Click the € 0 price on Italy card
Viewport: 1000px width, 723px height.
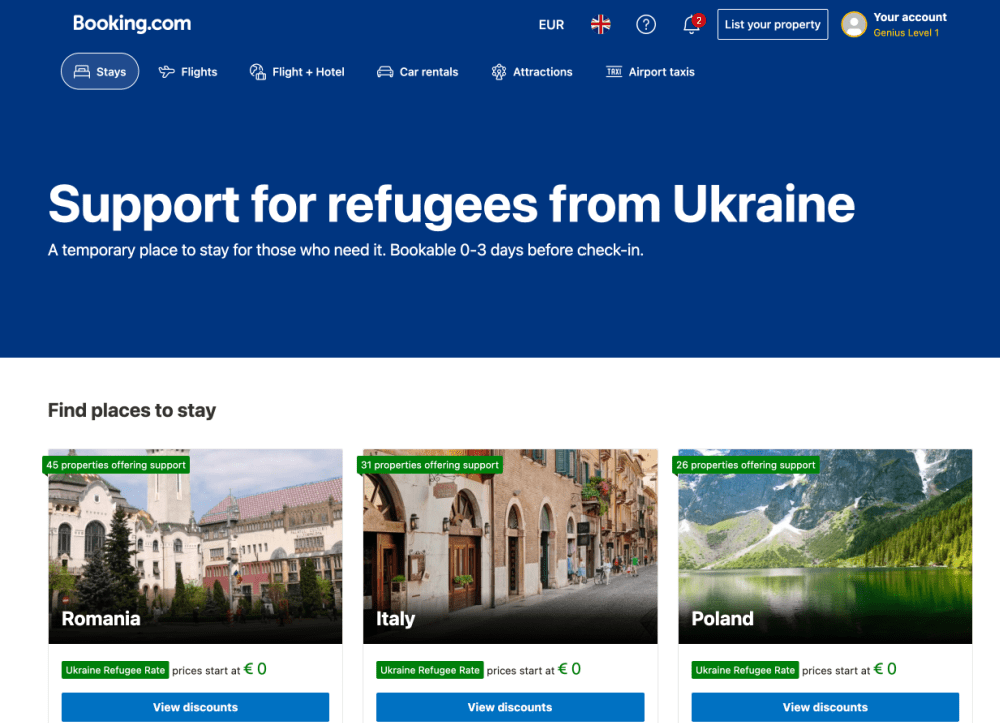570,669
